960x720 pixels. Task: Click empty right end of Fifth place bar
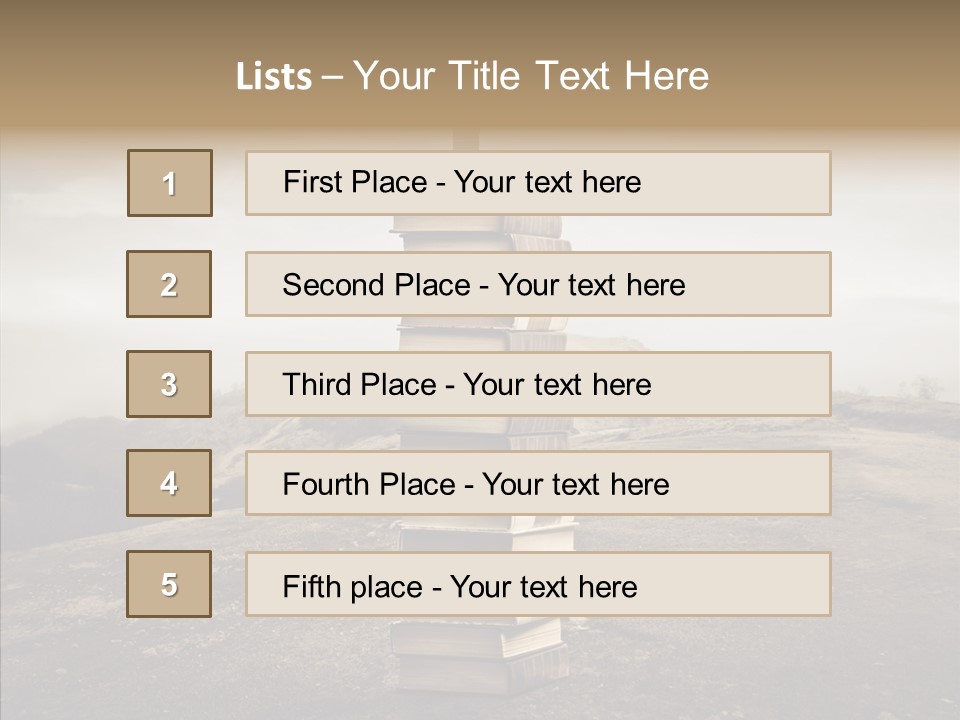[x=735, y=584]
